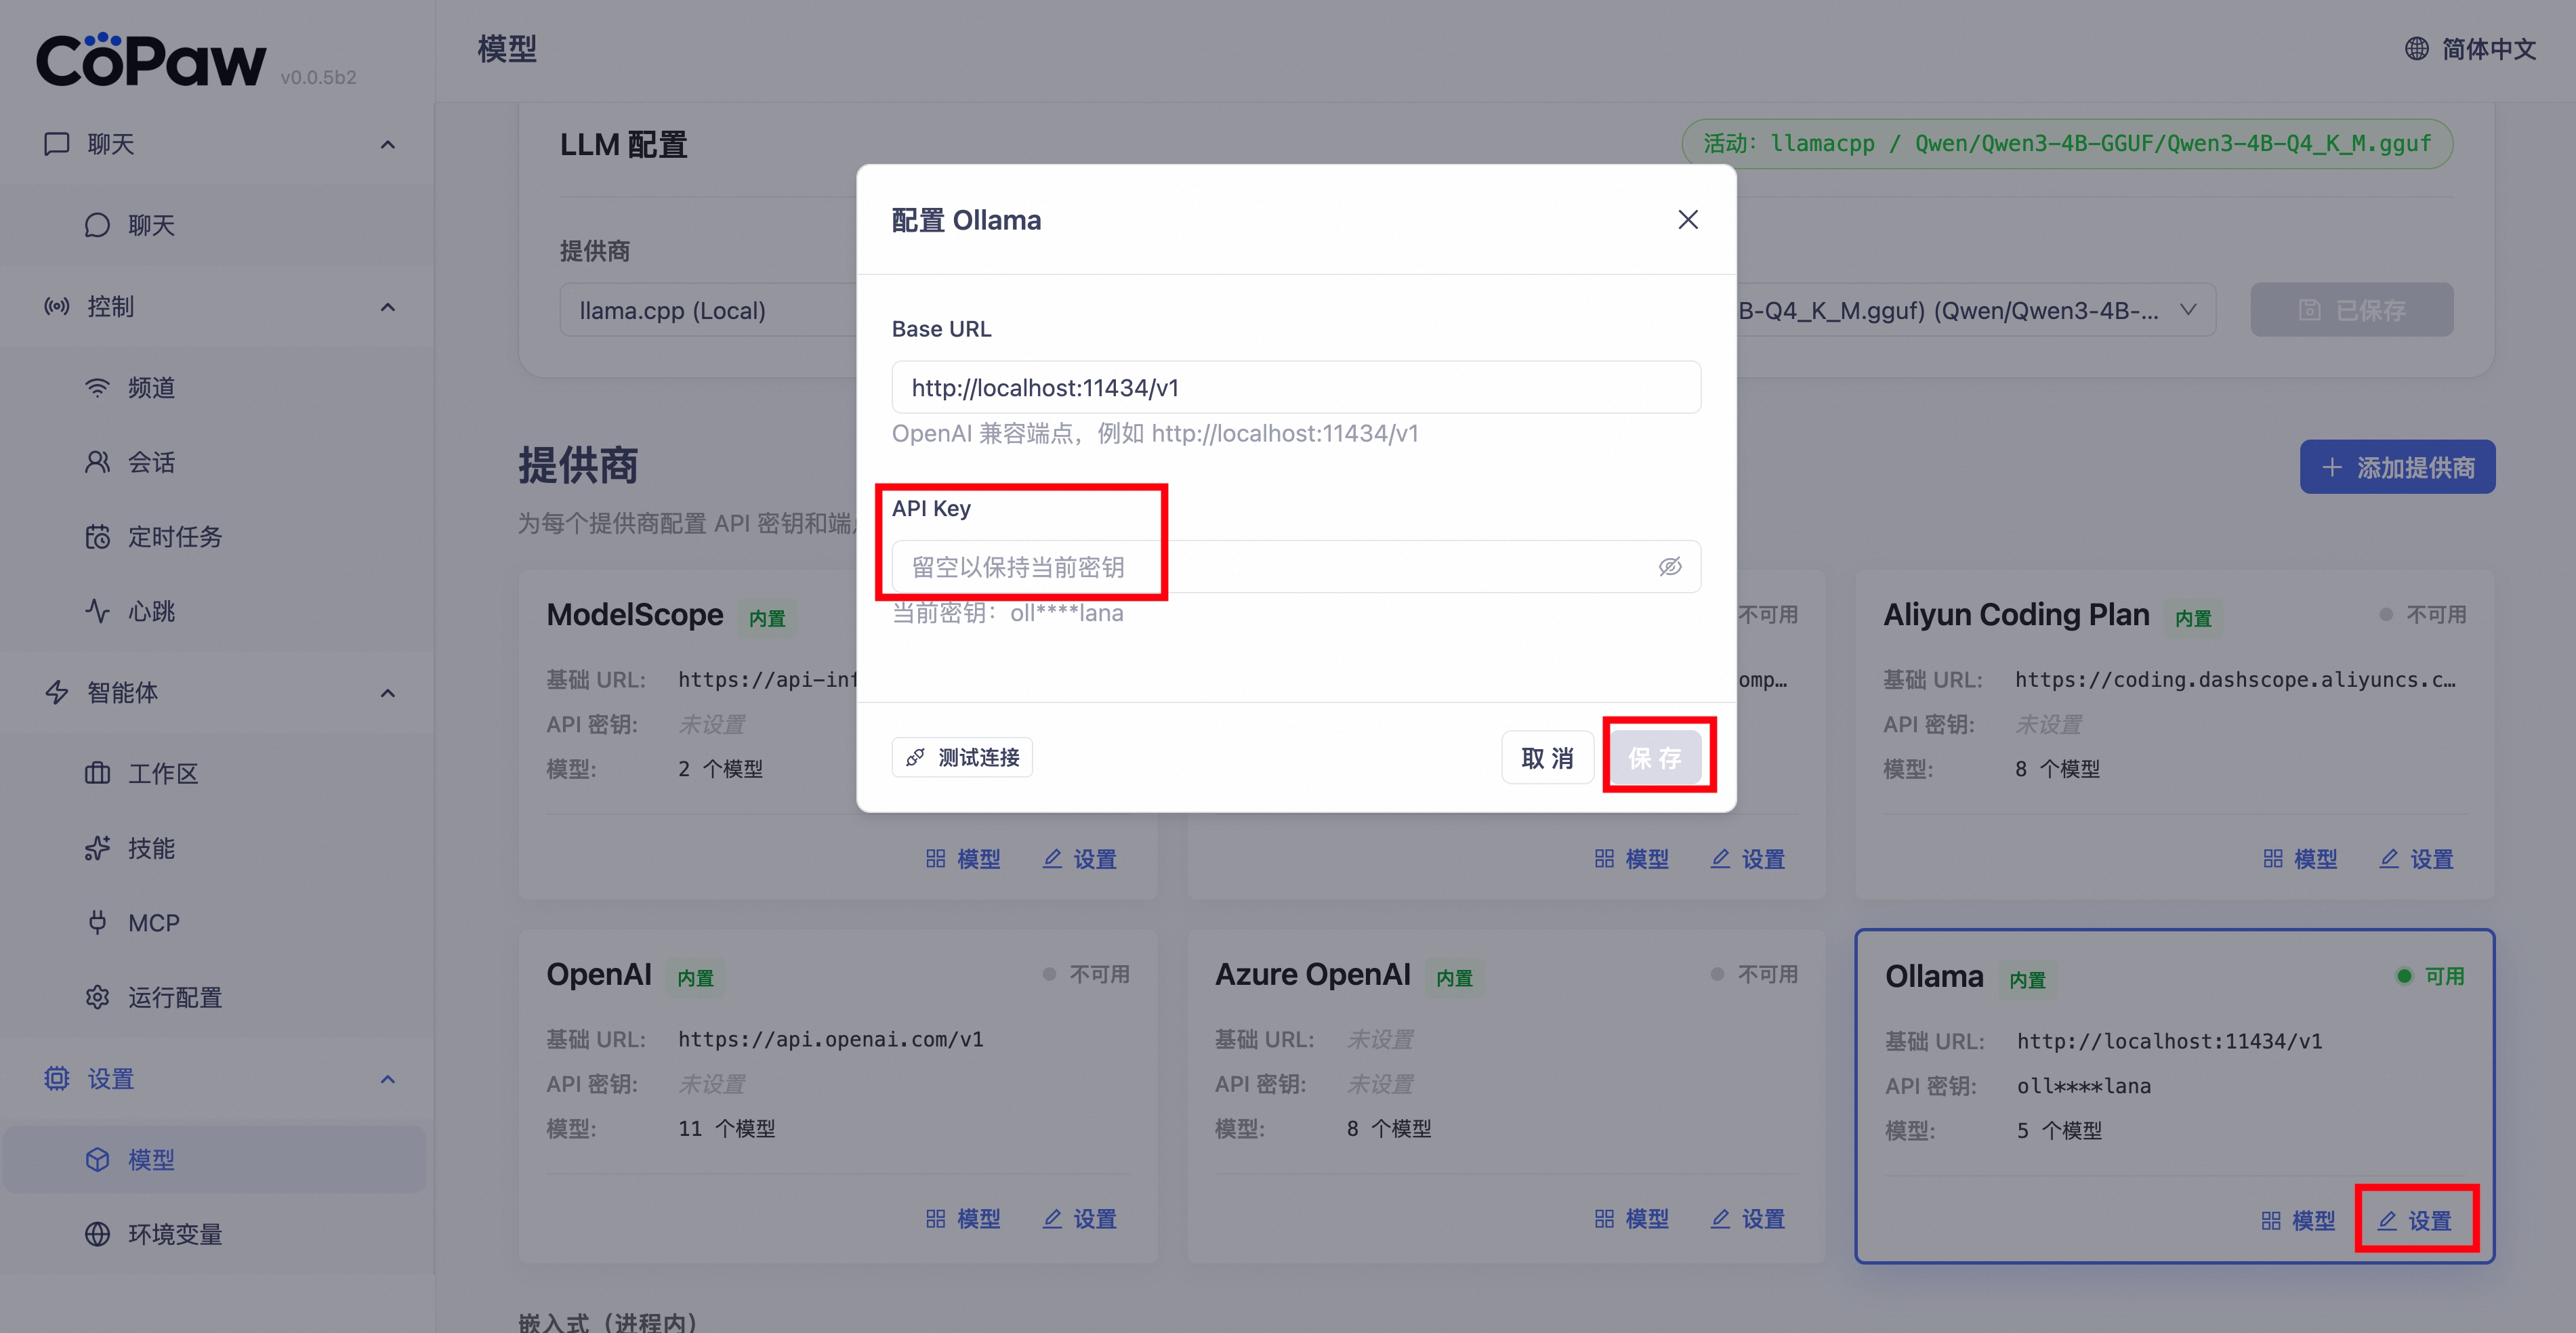Open the 频道 page via wifi icon
The image size is (2576, 1333).
(97, 388)
